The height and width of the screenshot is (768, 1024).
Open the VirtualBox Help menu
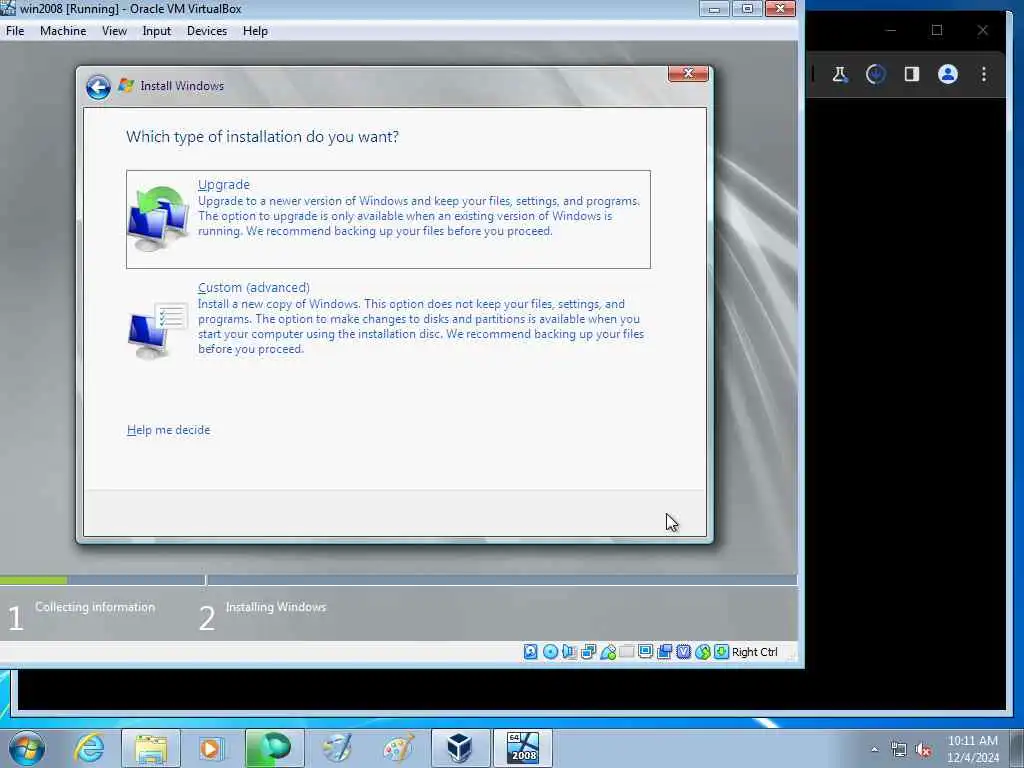click(255, 31)
